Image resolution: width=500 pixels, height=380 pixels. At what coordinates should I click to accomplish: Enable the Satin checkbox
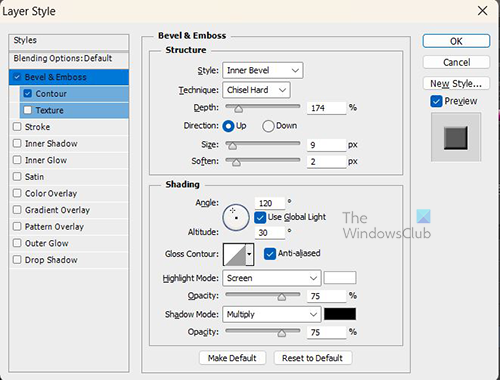(17, 176)
